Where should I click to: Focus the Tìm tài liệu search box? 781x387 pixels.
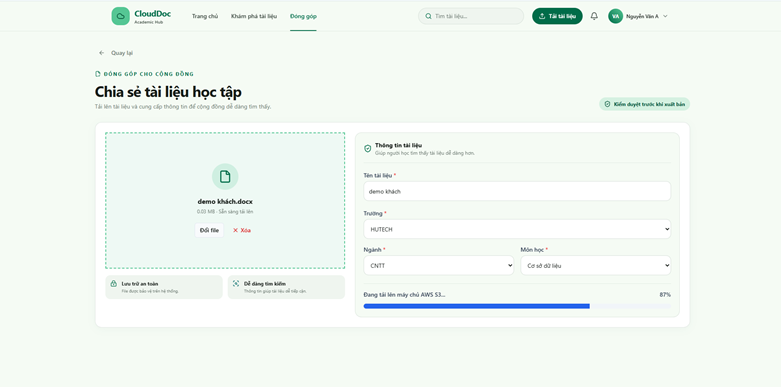(x=471, y=16)
